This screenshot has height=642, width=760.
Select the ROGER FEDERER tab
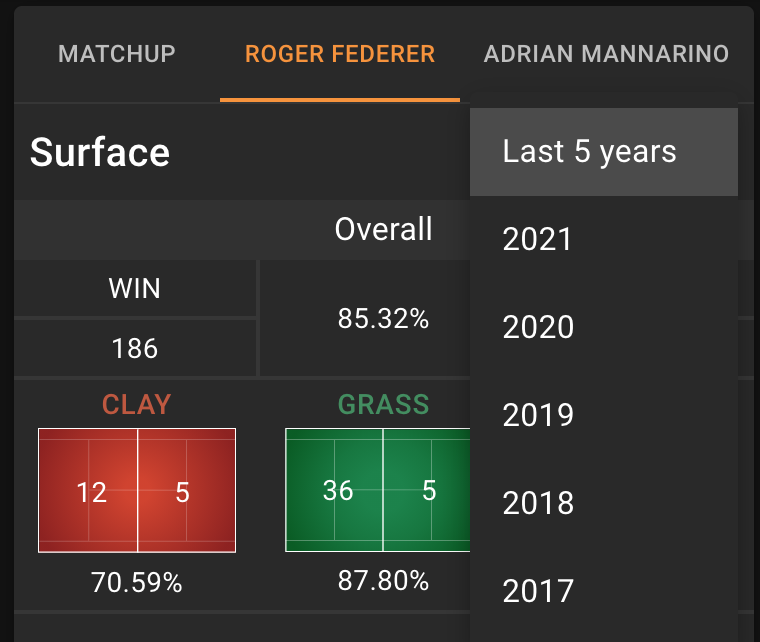340,54
